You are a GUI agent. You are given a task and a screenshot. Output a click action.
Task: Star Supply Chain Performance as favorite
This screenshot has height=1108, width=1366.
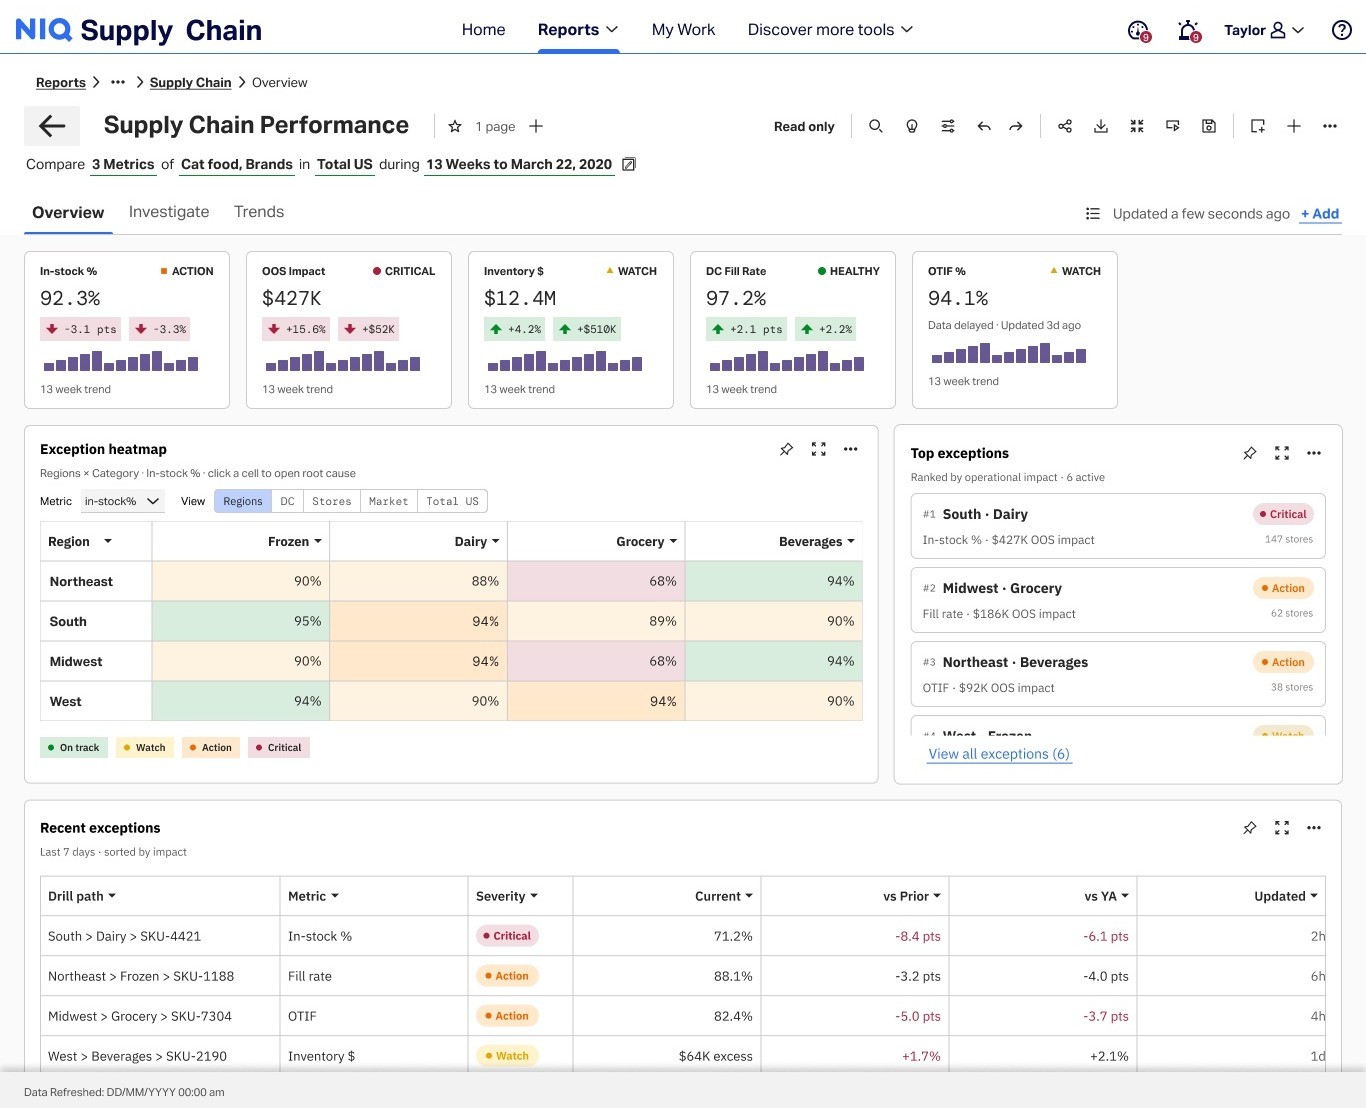[x=455, y=126]
